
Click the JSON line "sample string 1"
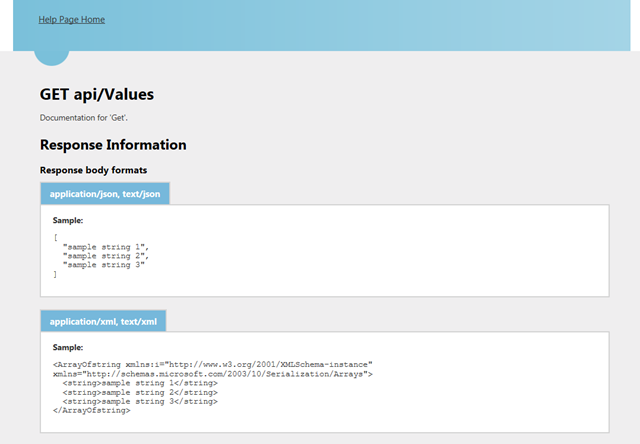click(106, 247)
